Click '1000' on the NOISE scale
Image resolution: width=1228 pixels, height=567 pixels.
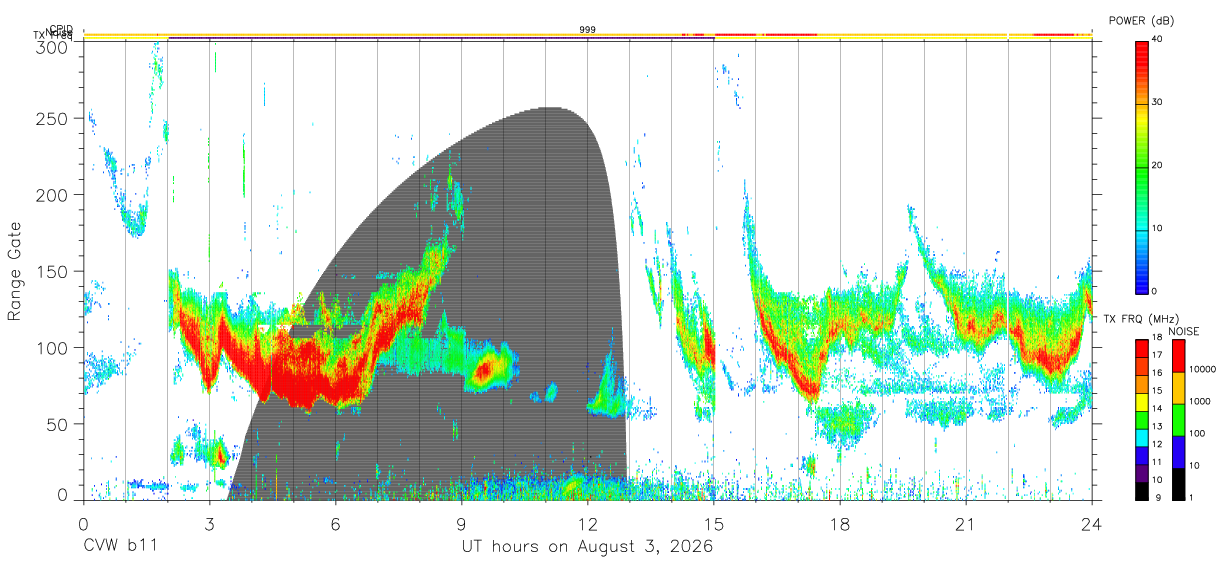click(1198, 402)
